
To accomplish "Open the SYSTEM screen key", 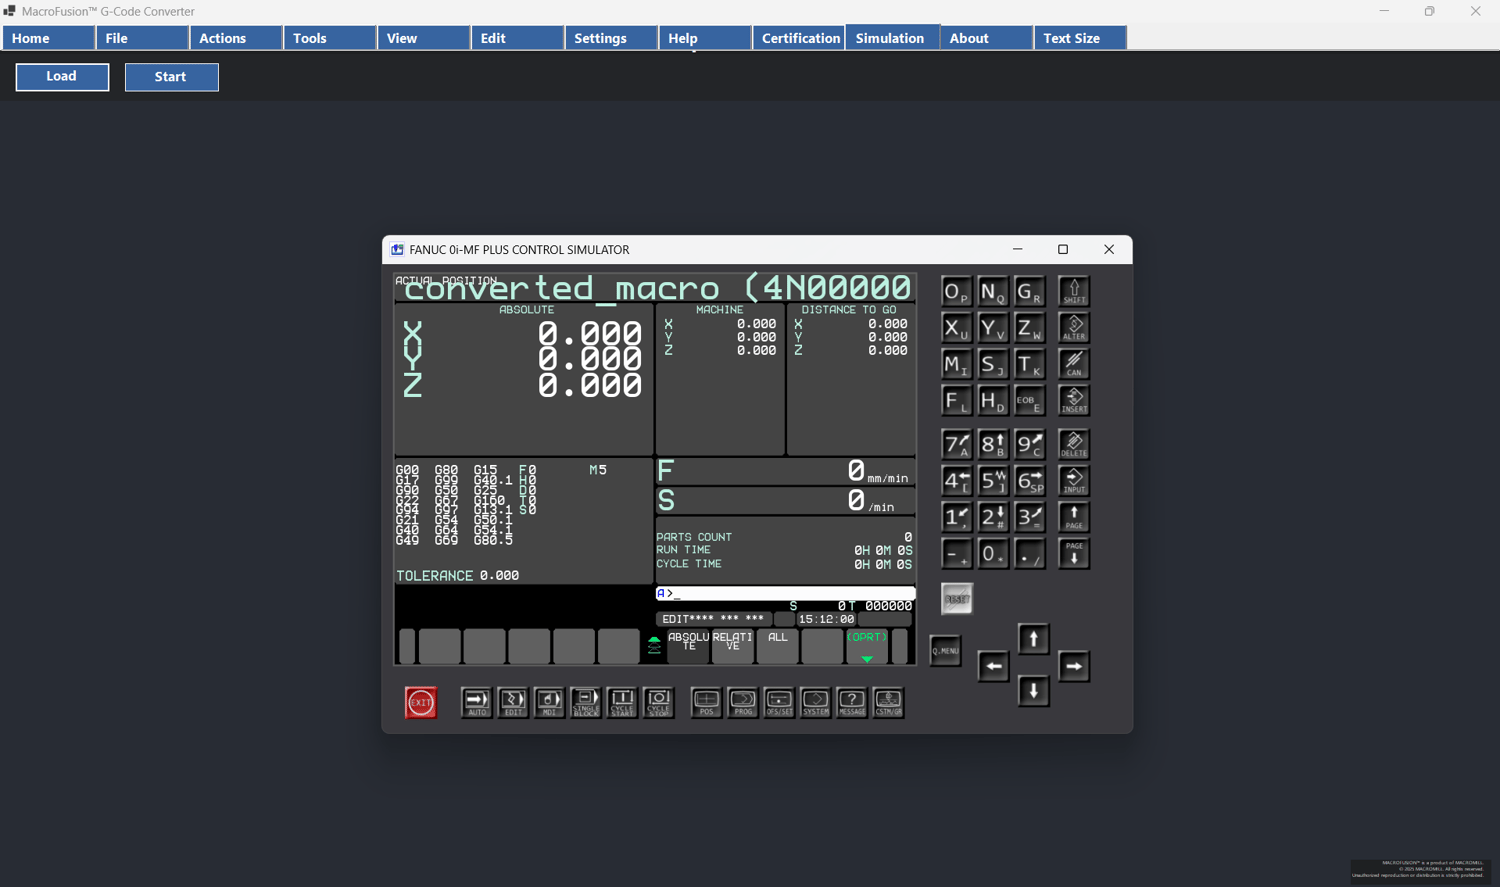I will pyautogui.click(x=815, y=702).
